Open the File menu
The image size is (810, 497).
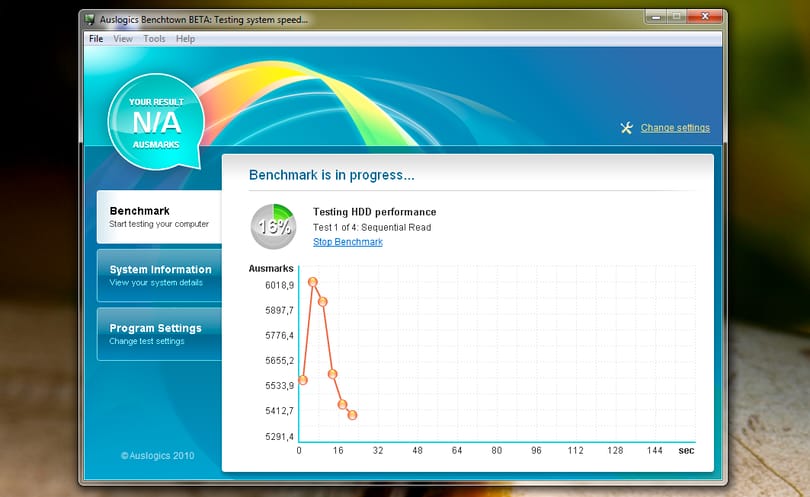[x=96, y=39]
